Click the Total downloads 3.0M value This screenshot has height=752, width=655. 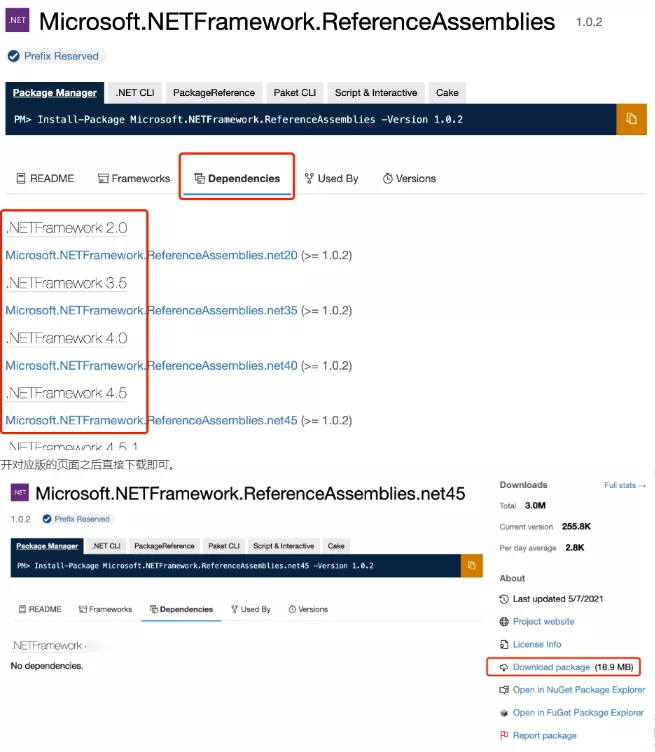pyautogui.click(x=535, y=505)
